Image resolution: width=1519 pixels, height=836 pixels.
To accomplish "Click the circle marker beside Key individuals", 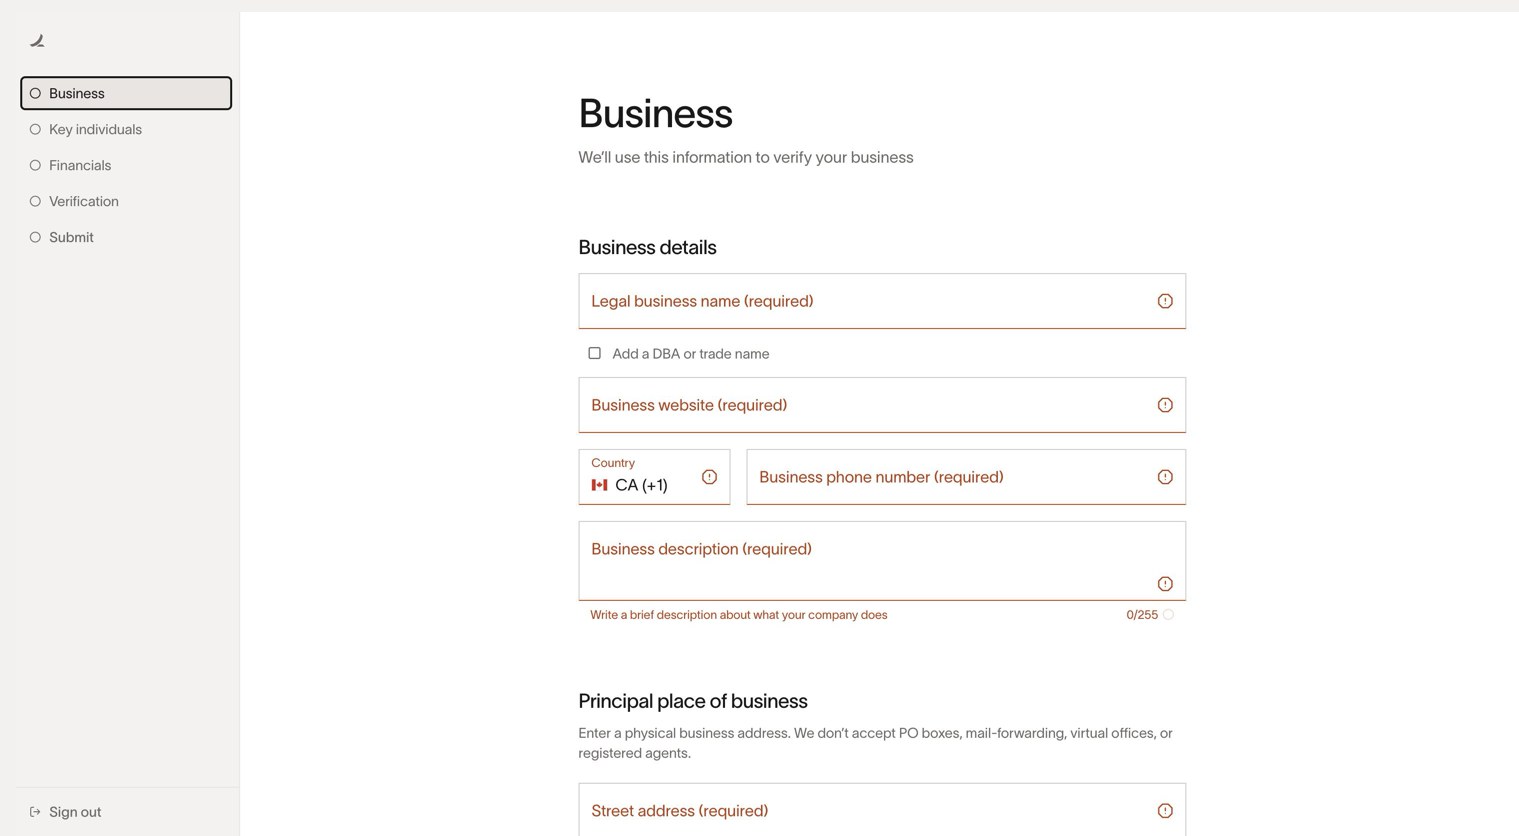I will click(35, 129).
